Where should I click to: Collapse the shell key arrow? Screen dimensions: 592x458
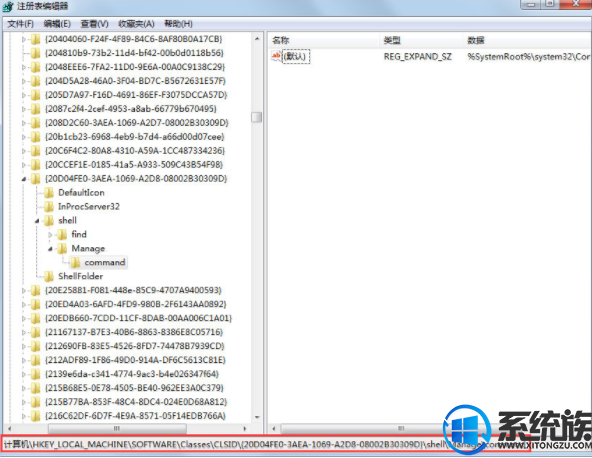[37, 221]
